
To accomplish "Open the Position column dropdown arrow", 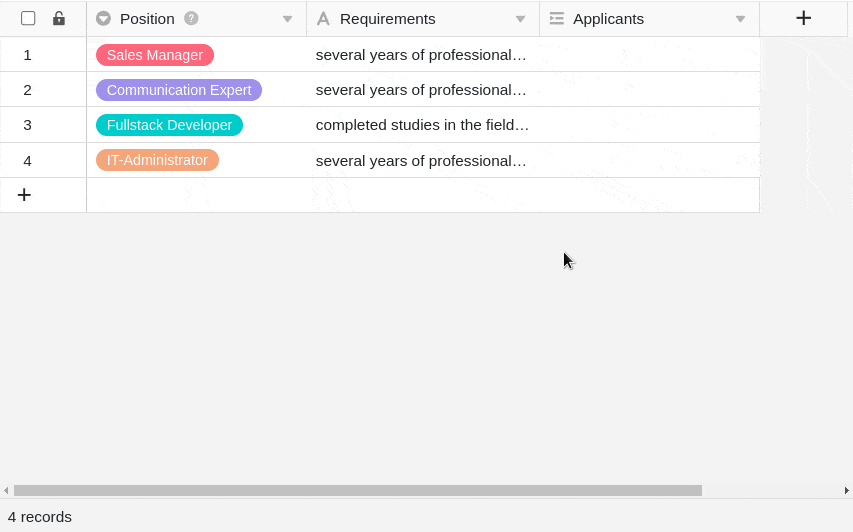I will [287, 19].
